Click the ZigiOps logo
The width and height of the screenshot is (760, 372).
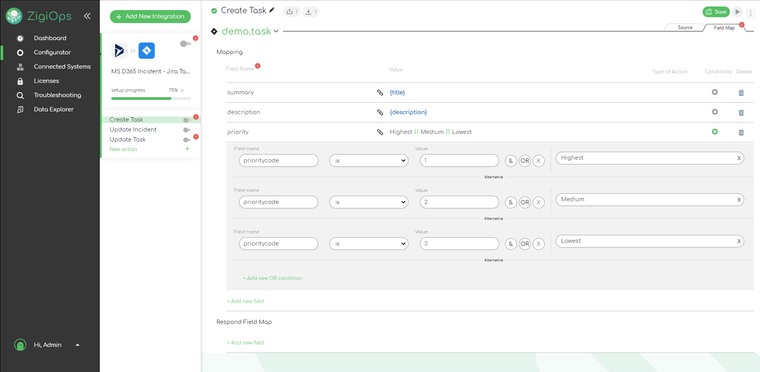point(39,16)
